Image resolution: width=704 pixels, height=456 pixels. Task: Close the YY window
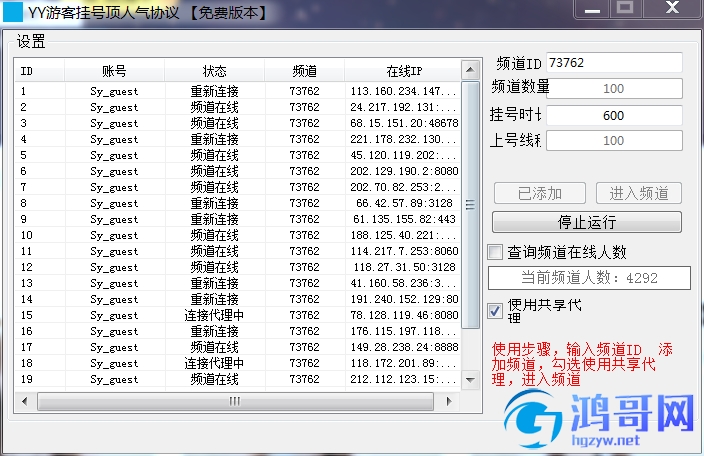(672, 9)
